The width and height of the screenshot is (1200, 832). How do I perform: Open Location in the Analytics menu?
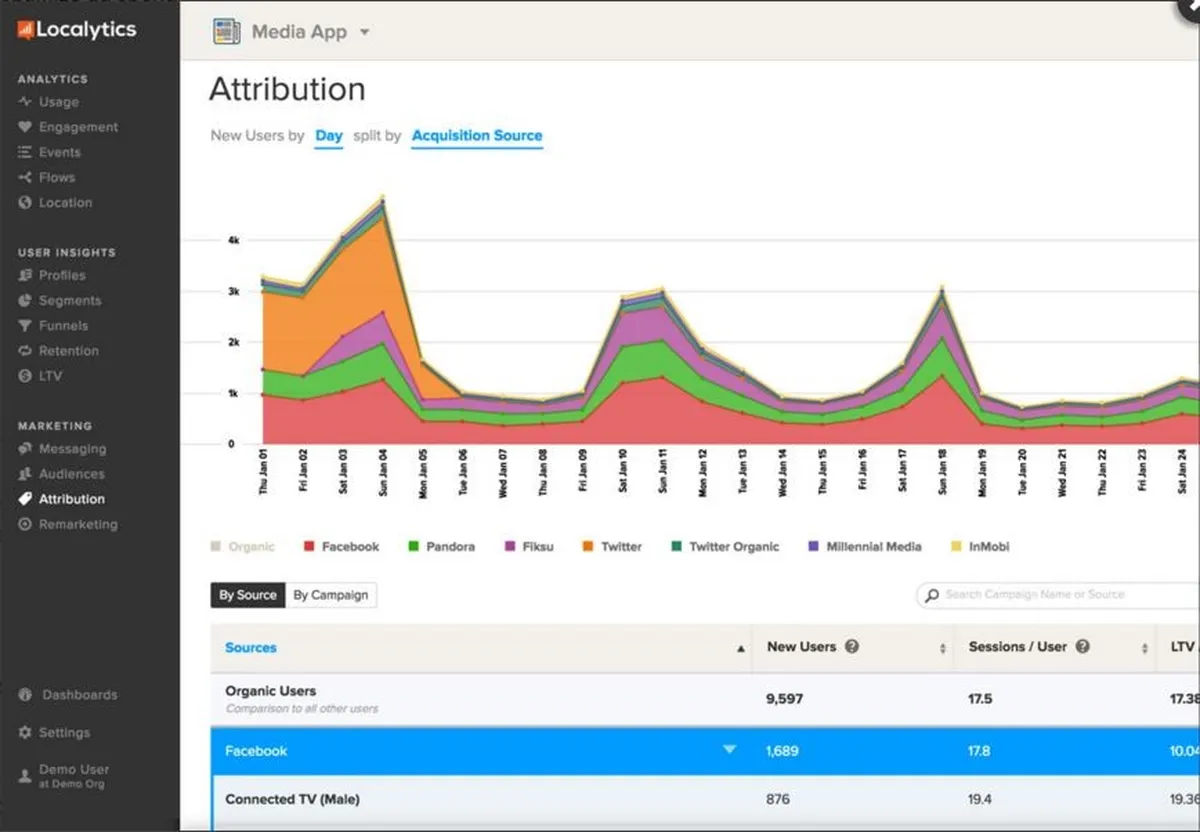(65, 202)
